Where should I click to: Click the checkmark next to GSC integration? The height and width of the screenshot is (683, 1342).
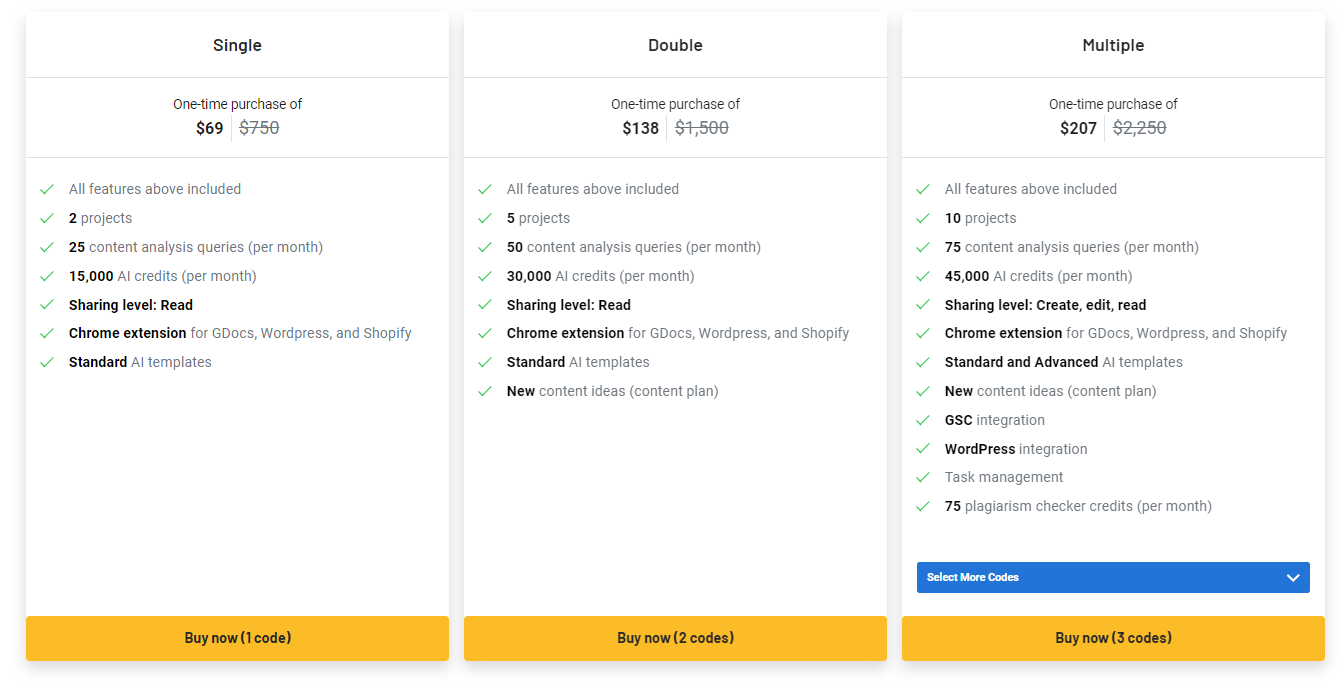(923, 420)
